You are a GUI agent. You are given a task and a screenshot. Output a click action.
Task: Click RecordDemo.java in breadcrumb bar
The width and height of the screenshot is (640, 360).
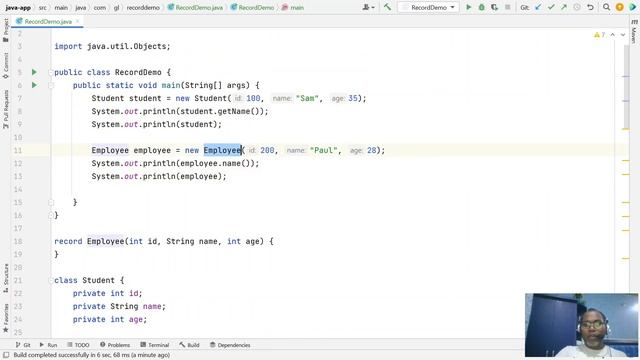coord(196,7)
